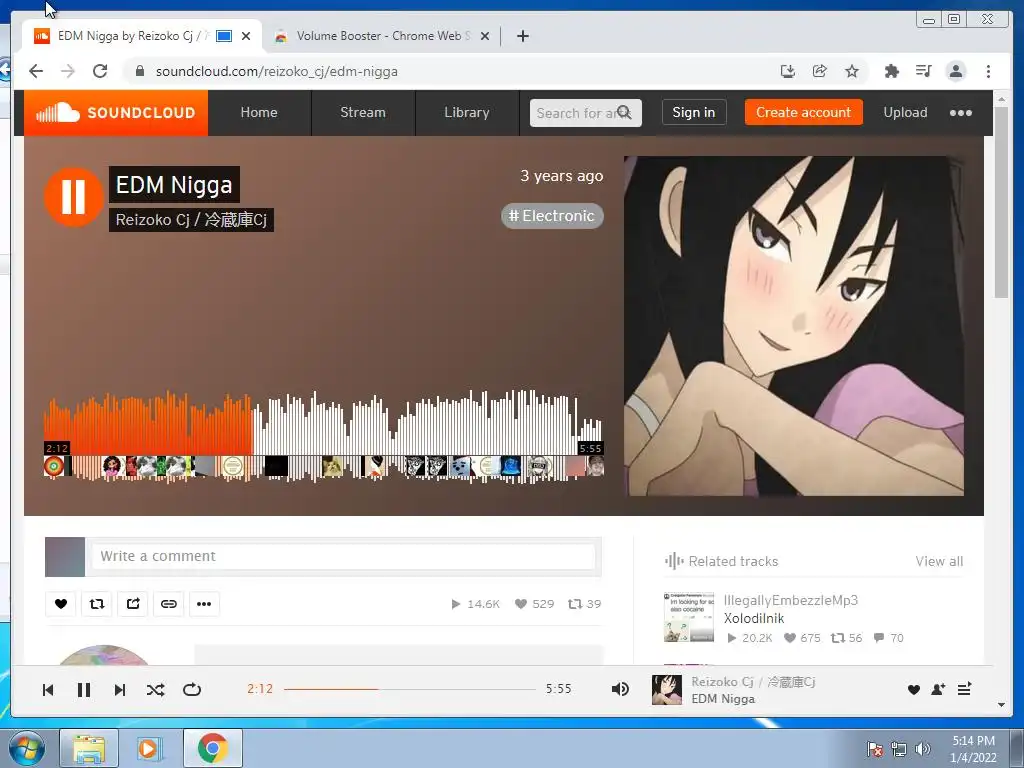
Task: Open the related track Xolodilnik
Action: [754, 618]
